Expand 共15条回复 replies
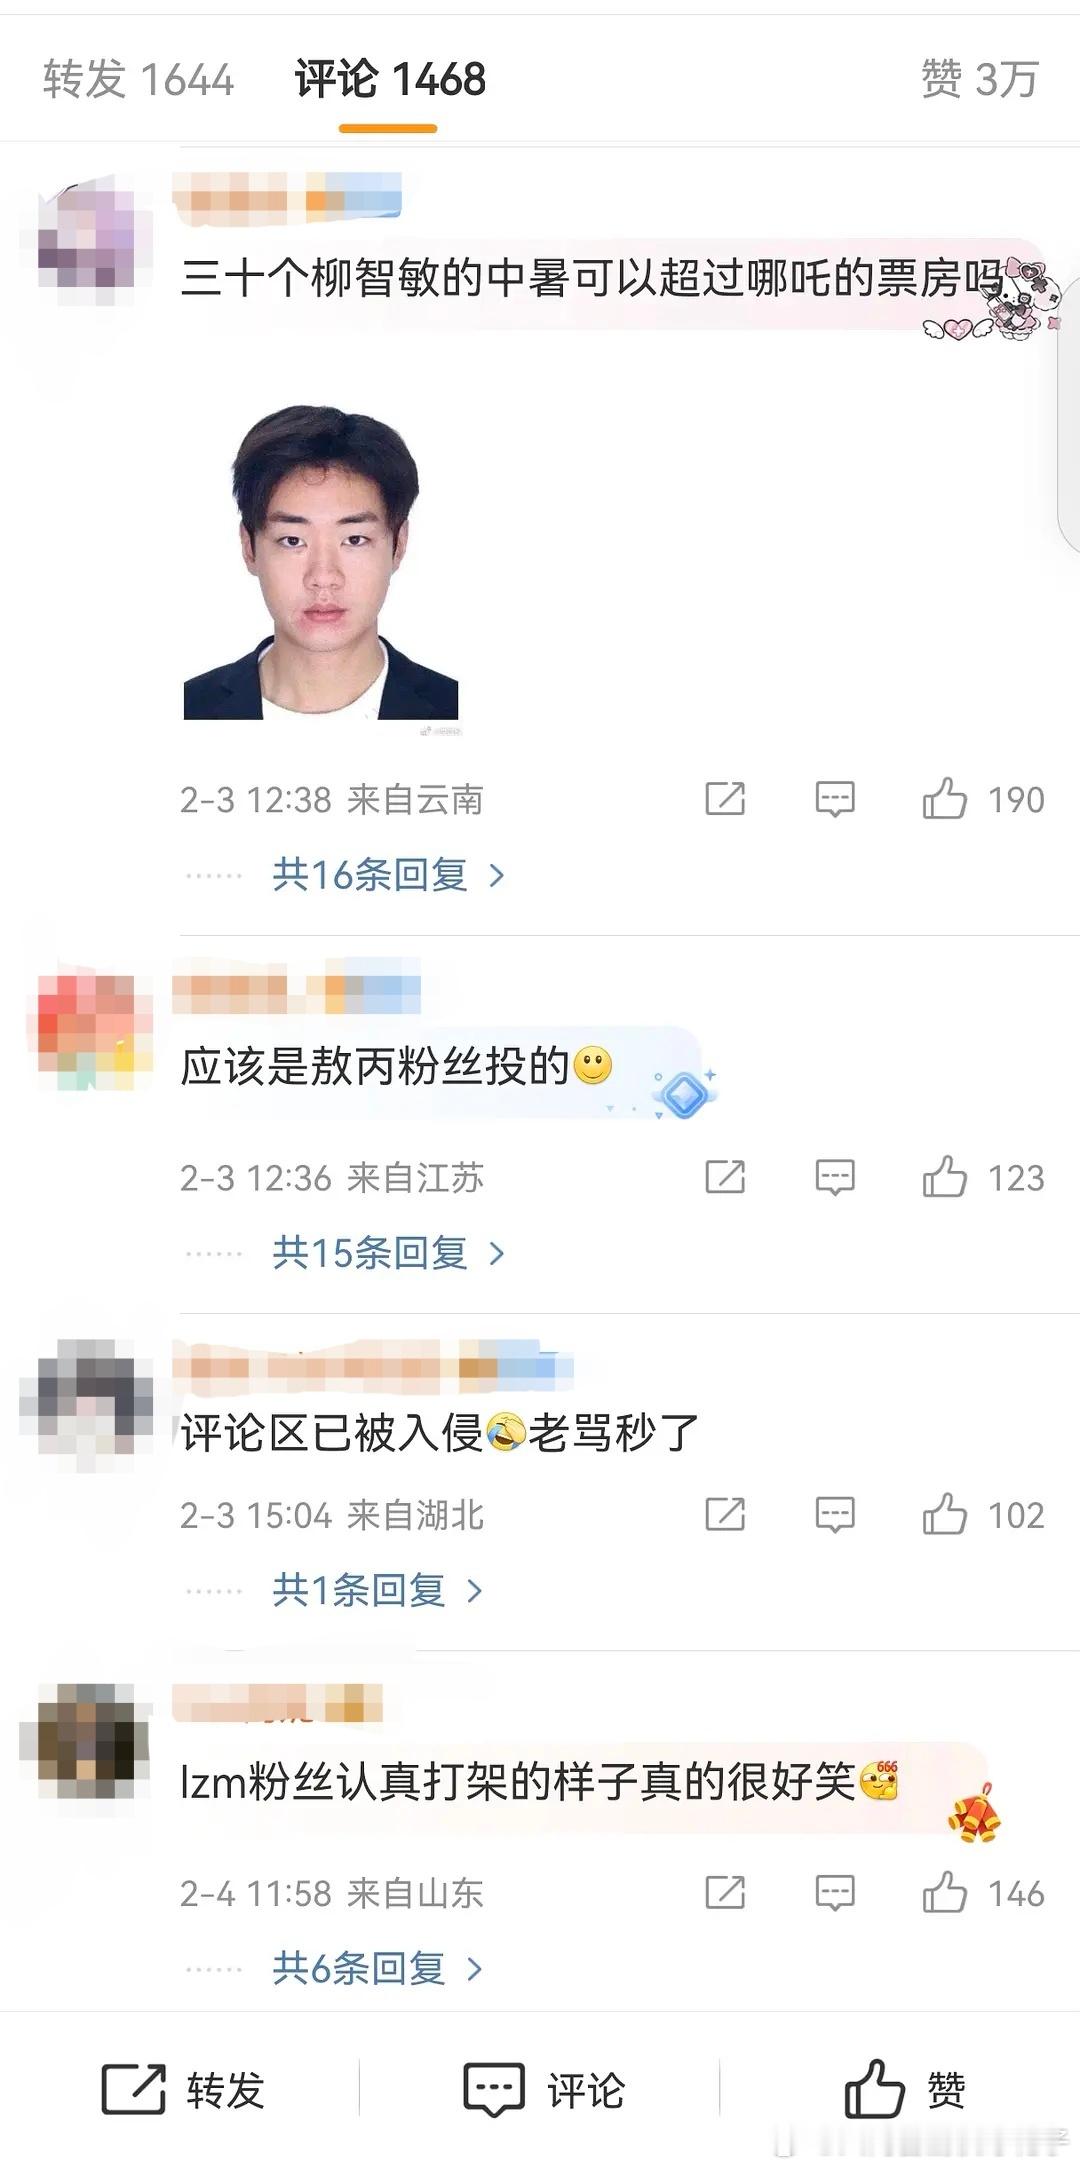This screenshot has width=1080, height=2168. [x=388, y=1253]
